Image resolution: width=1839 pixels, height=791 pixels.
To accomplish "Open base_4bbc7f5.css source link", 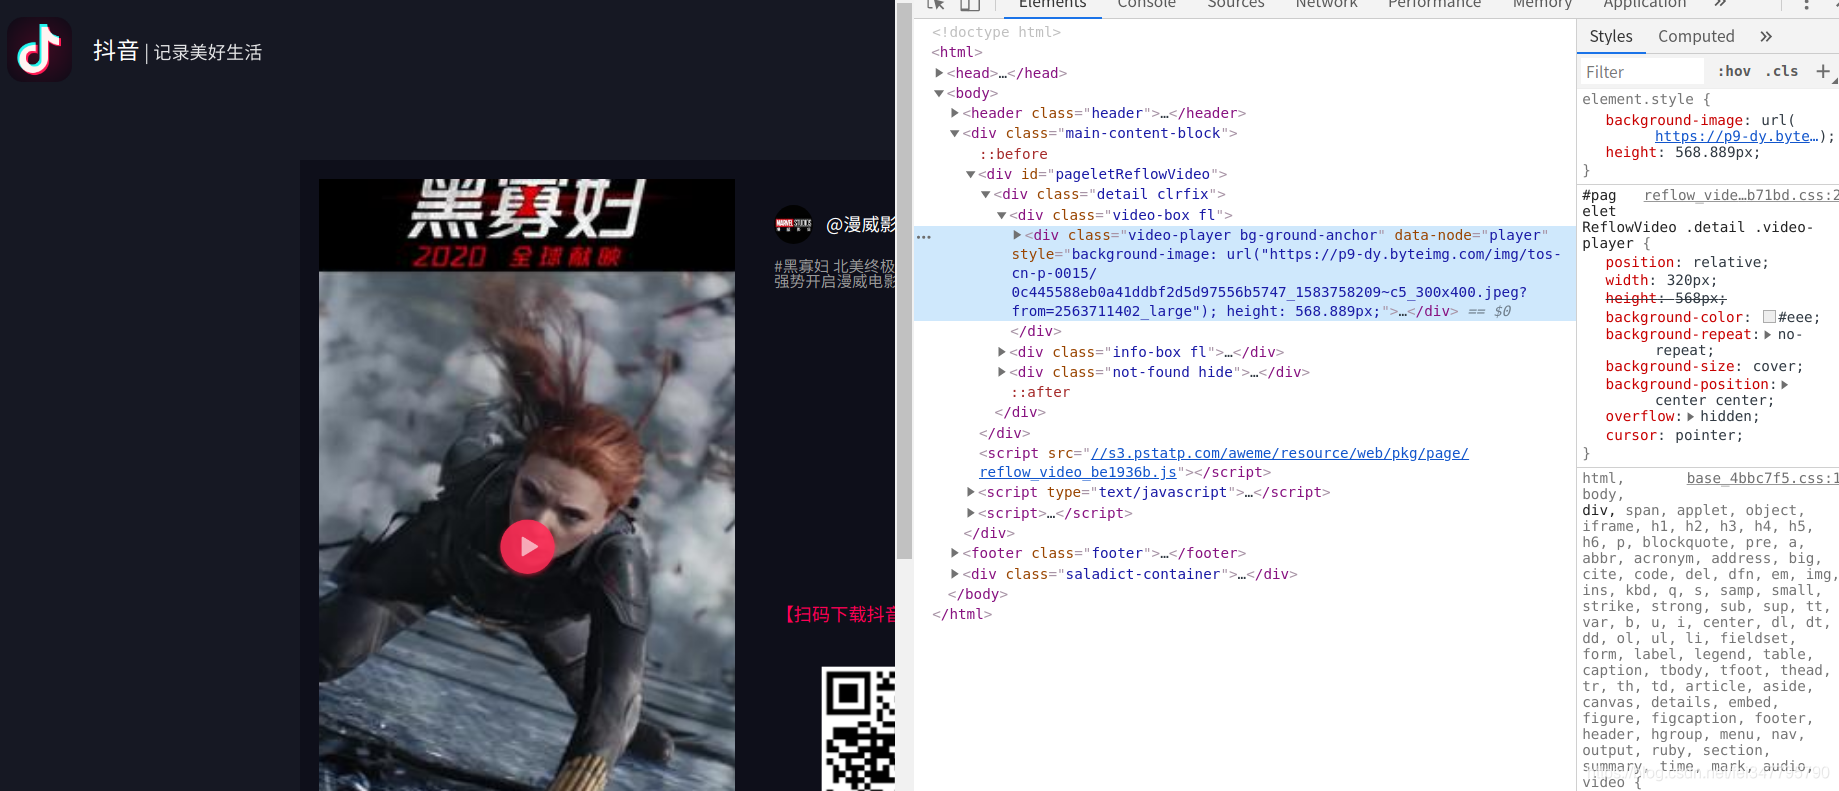I will (x=1762, y=478).
